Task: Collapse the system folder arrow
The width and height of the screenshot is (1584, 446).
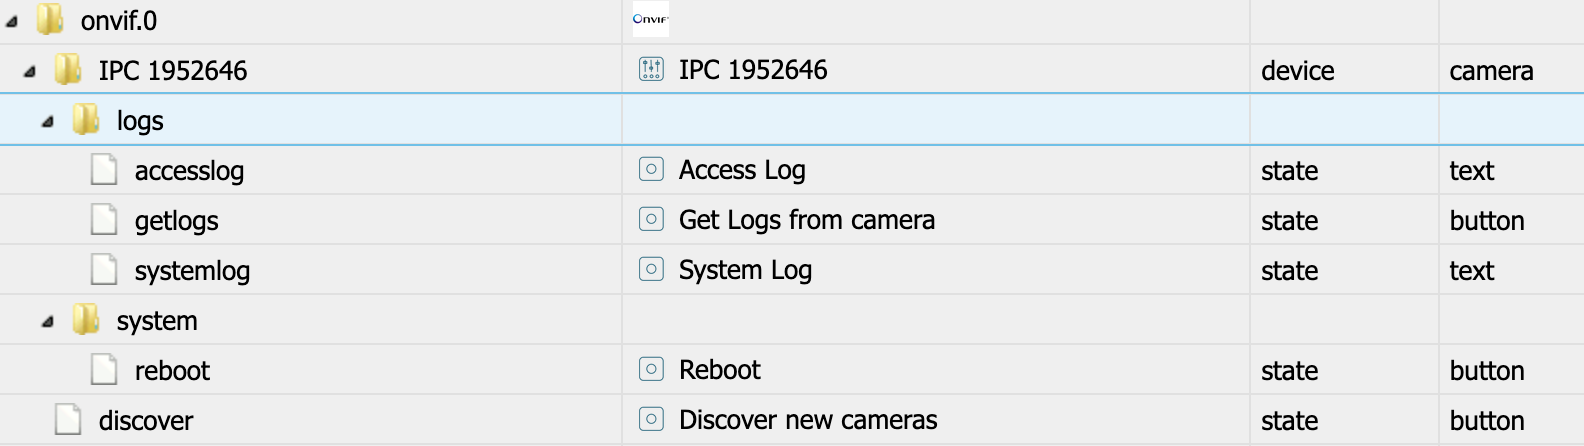Action: pos(48,322)
